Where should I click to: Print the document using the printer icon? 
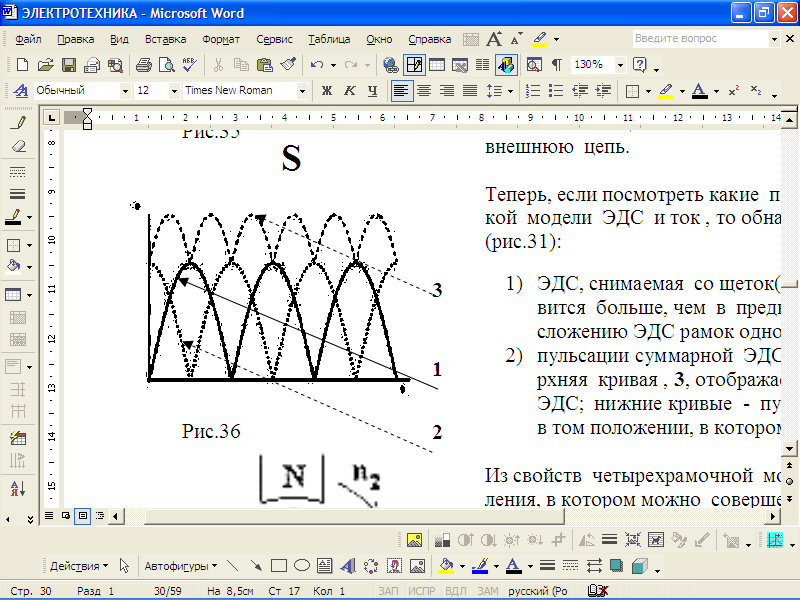144,65
